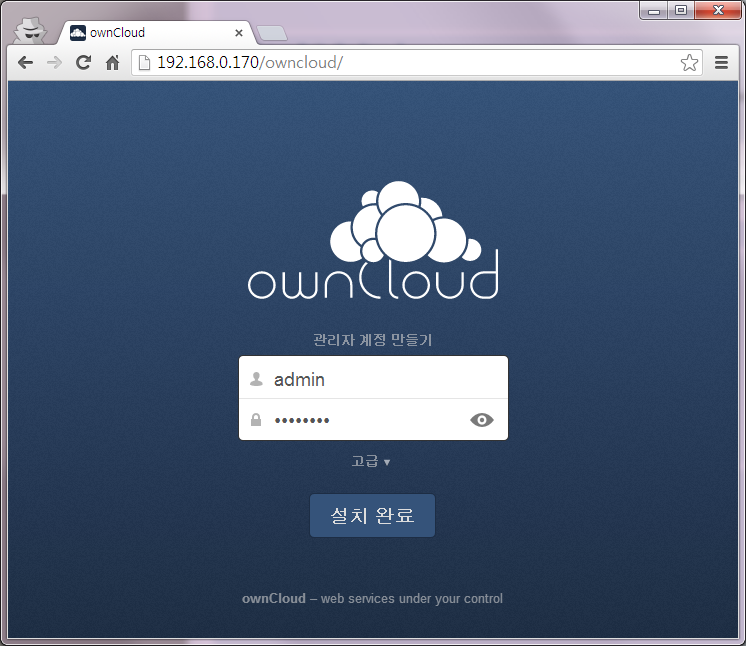
Task: Toggle password visibility with the eye icon
Action: click(482, 420)
